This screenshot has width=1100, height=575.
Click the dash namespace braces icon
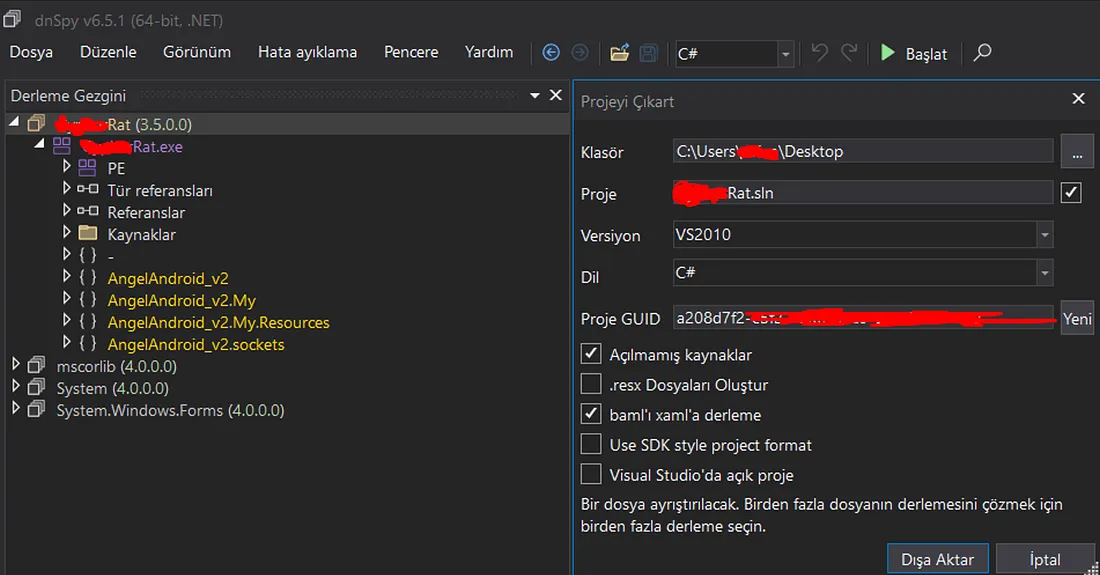point(88,255)
